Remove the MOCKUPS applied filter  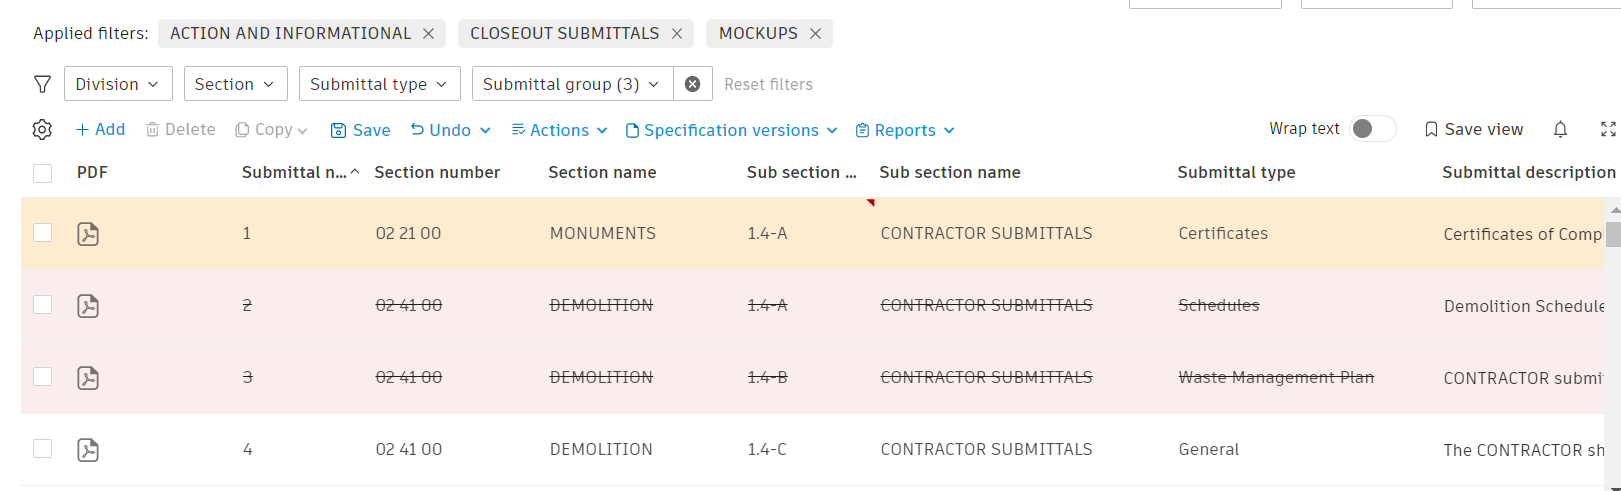coord(816,34)
